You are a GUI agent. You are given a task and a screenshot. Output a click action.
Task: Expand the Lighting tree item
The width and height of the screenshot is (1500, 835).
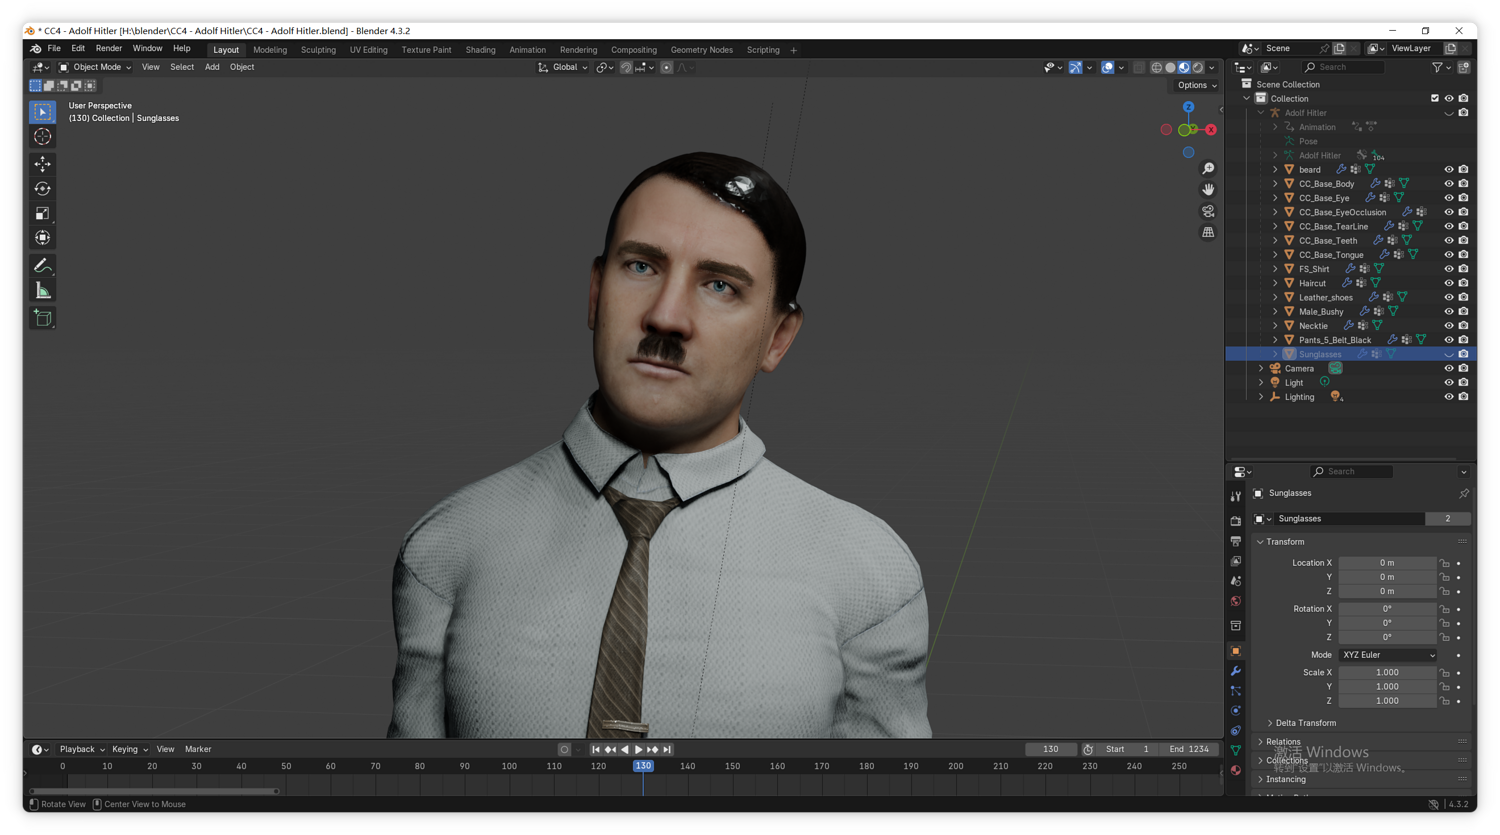coord(1261,397)
